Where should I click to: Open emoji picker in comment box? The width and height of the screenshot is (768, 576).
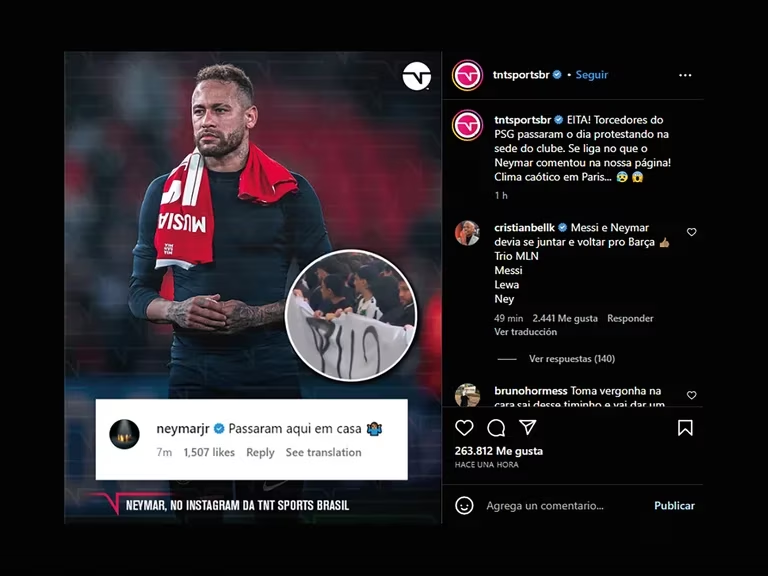pyautogui.click(x=464, y=505)
